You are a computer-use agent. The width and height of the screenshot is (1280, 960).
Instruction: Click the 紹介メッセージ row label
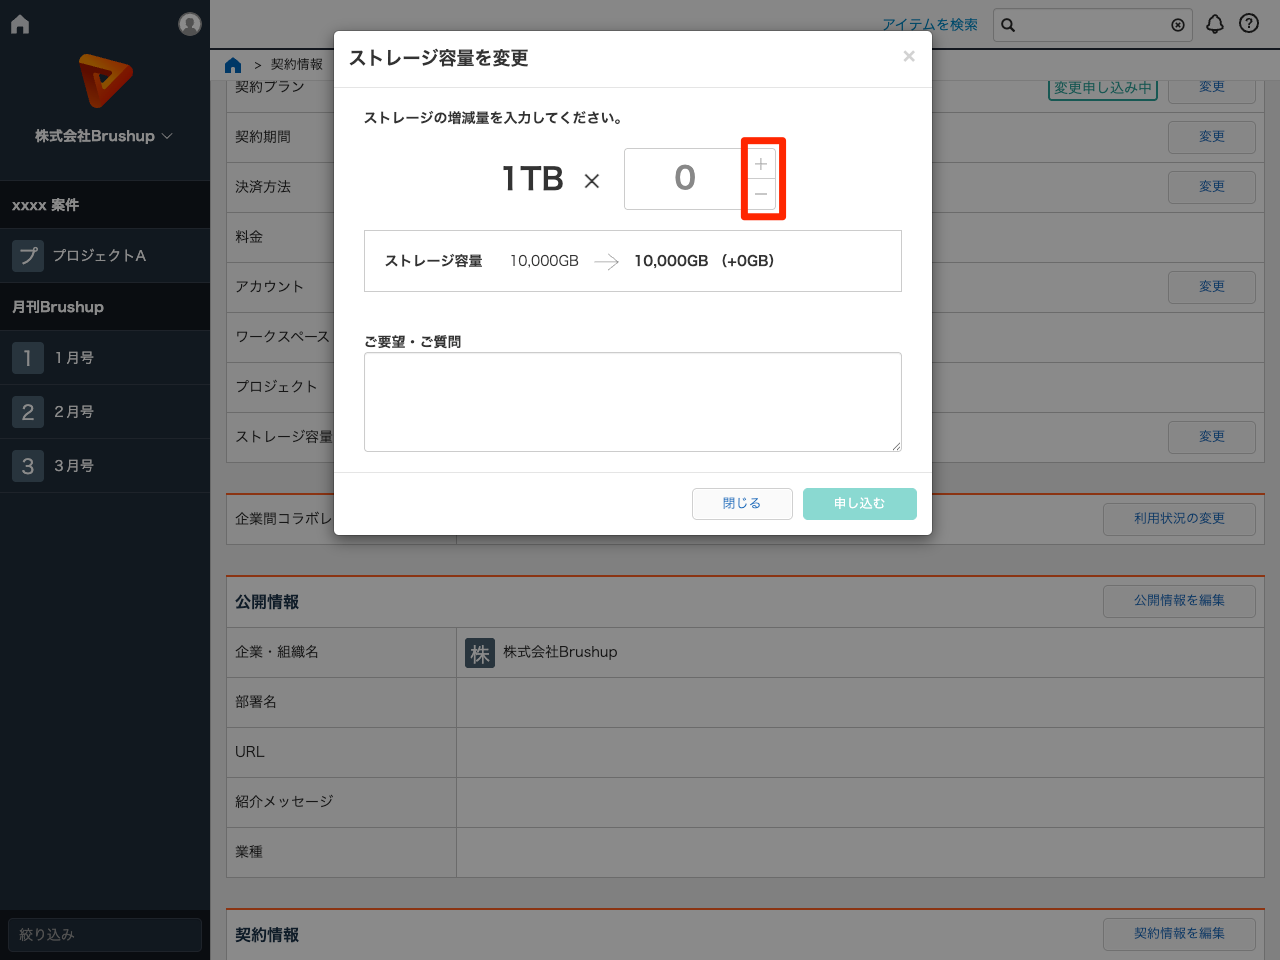tap(284, 802)
